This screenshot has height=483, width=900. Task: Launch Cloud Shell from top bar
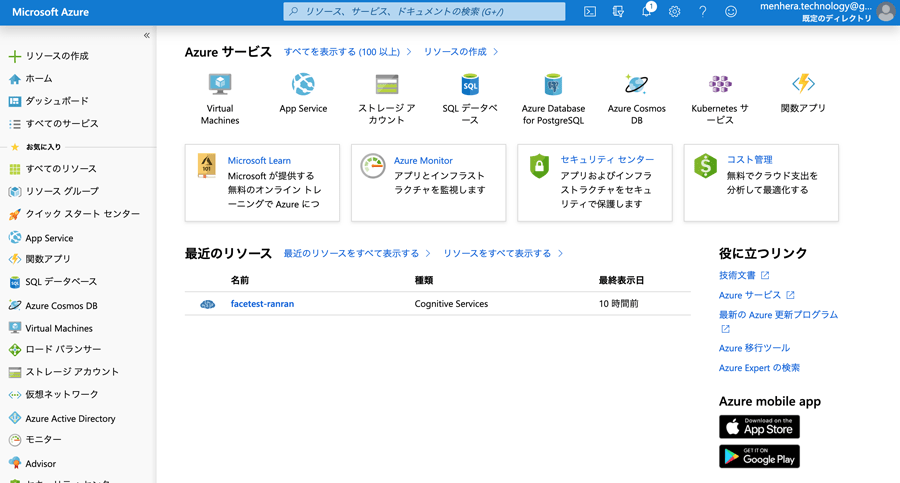pyautogui.click(x=590, y=12)
